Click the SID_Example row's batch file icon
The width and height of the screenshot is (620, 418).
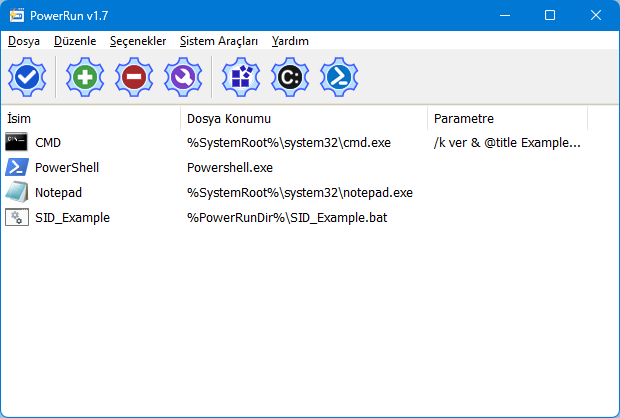[17, 217]
